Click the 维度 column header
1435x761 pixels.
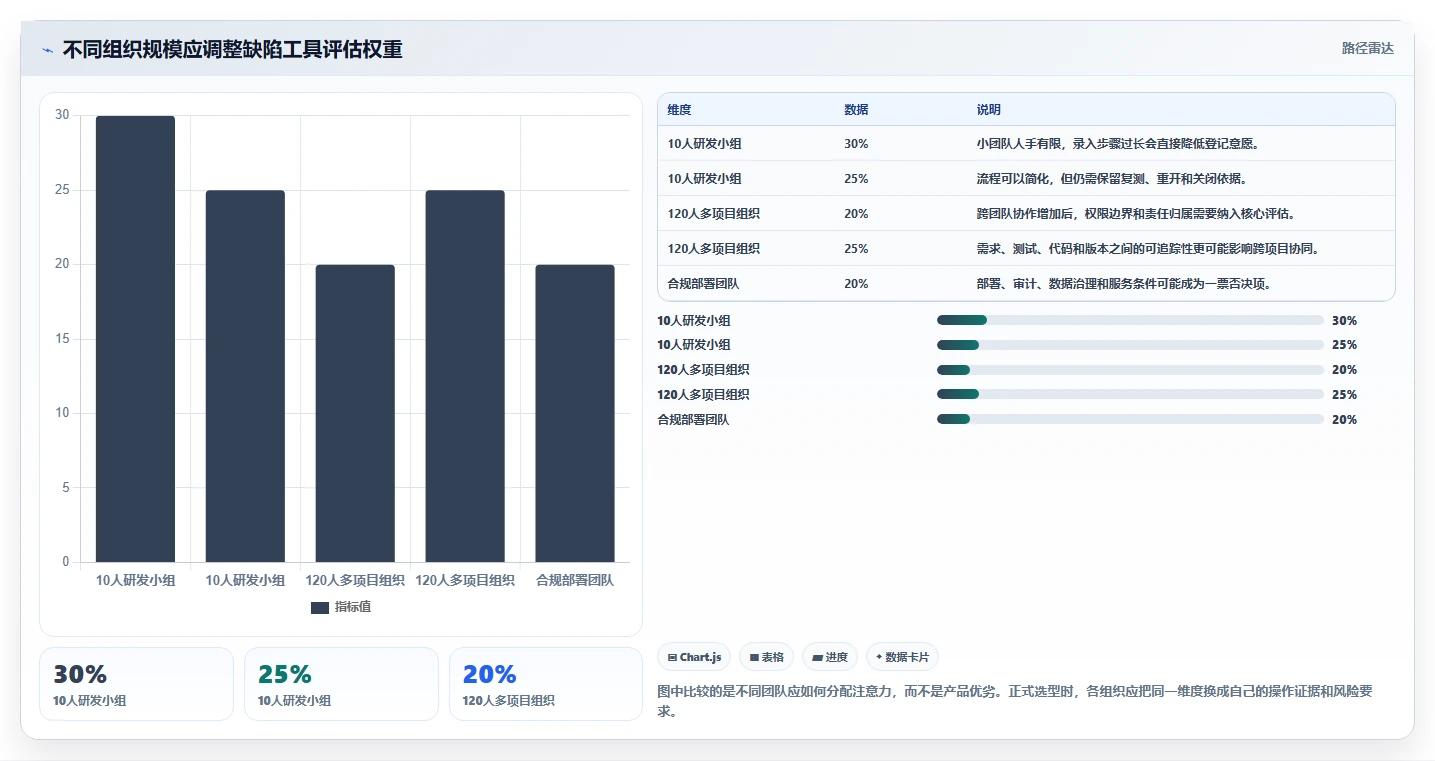(x=679, y=110)
